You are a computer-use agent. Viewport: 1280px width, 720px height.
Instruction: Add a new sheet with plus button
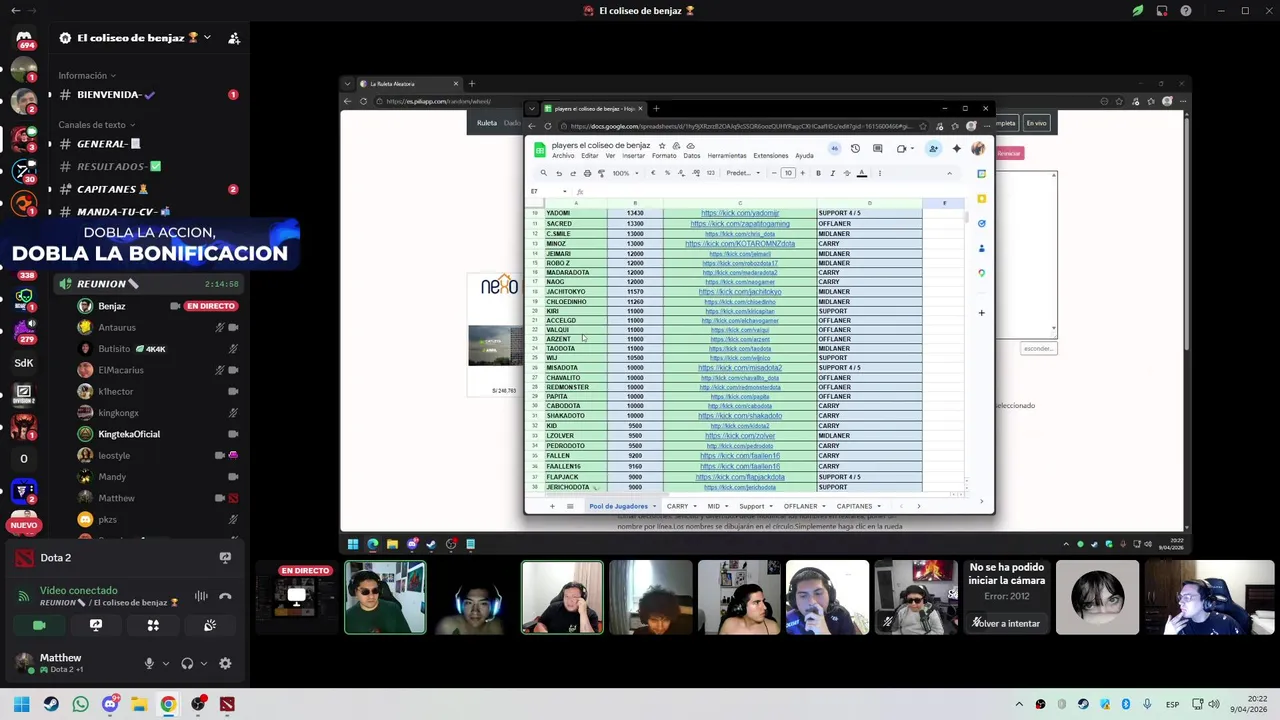point(551,506)
